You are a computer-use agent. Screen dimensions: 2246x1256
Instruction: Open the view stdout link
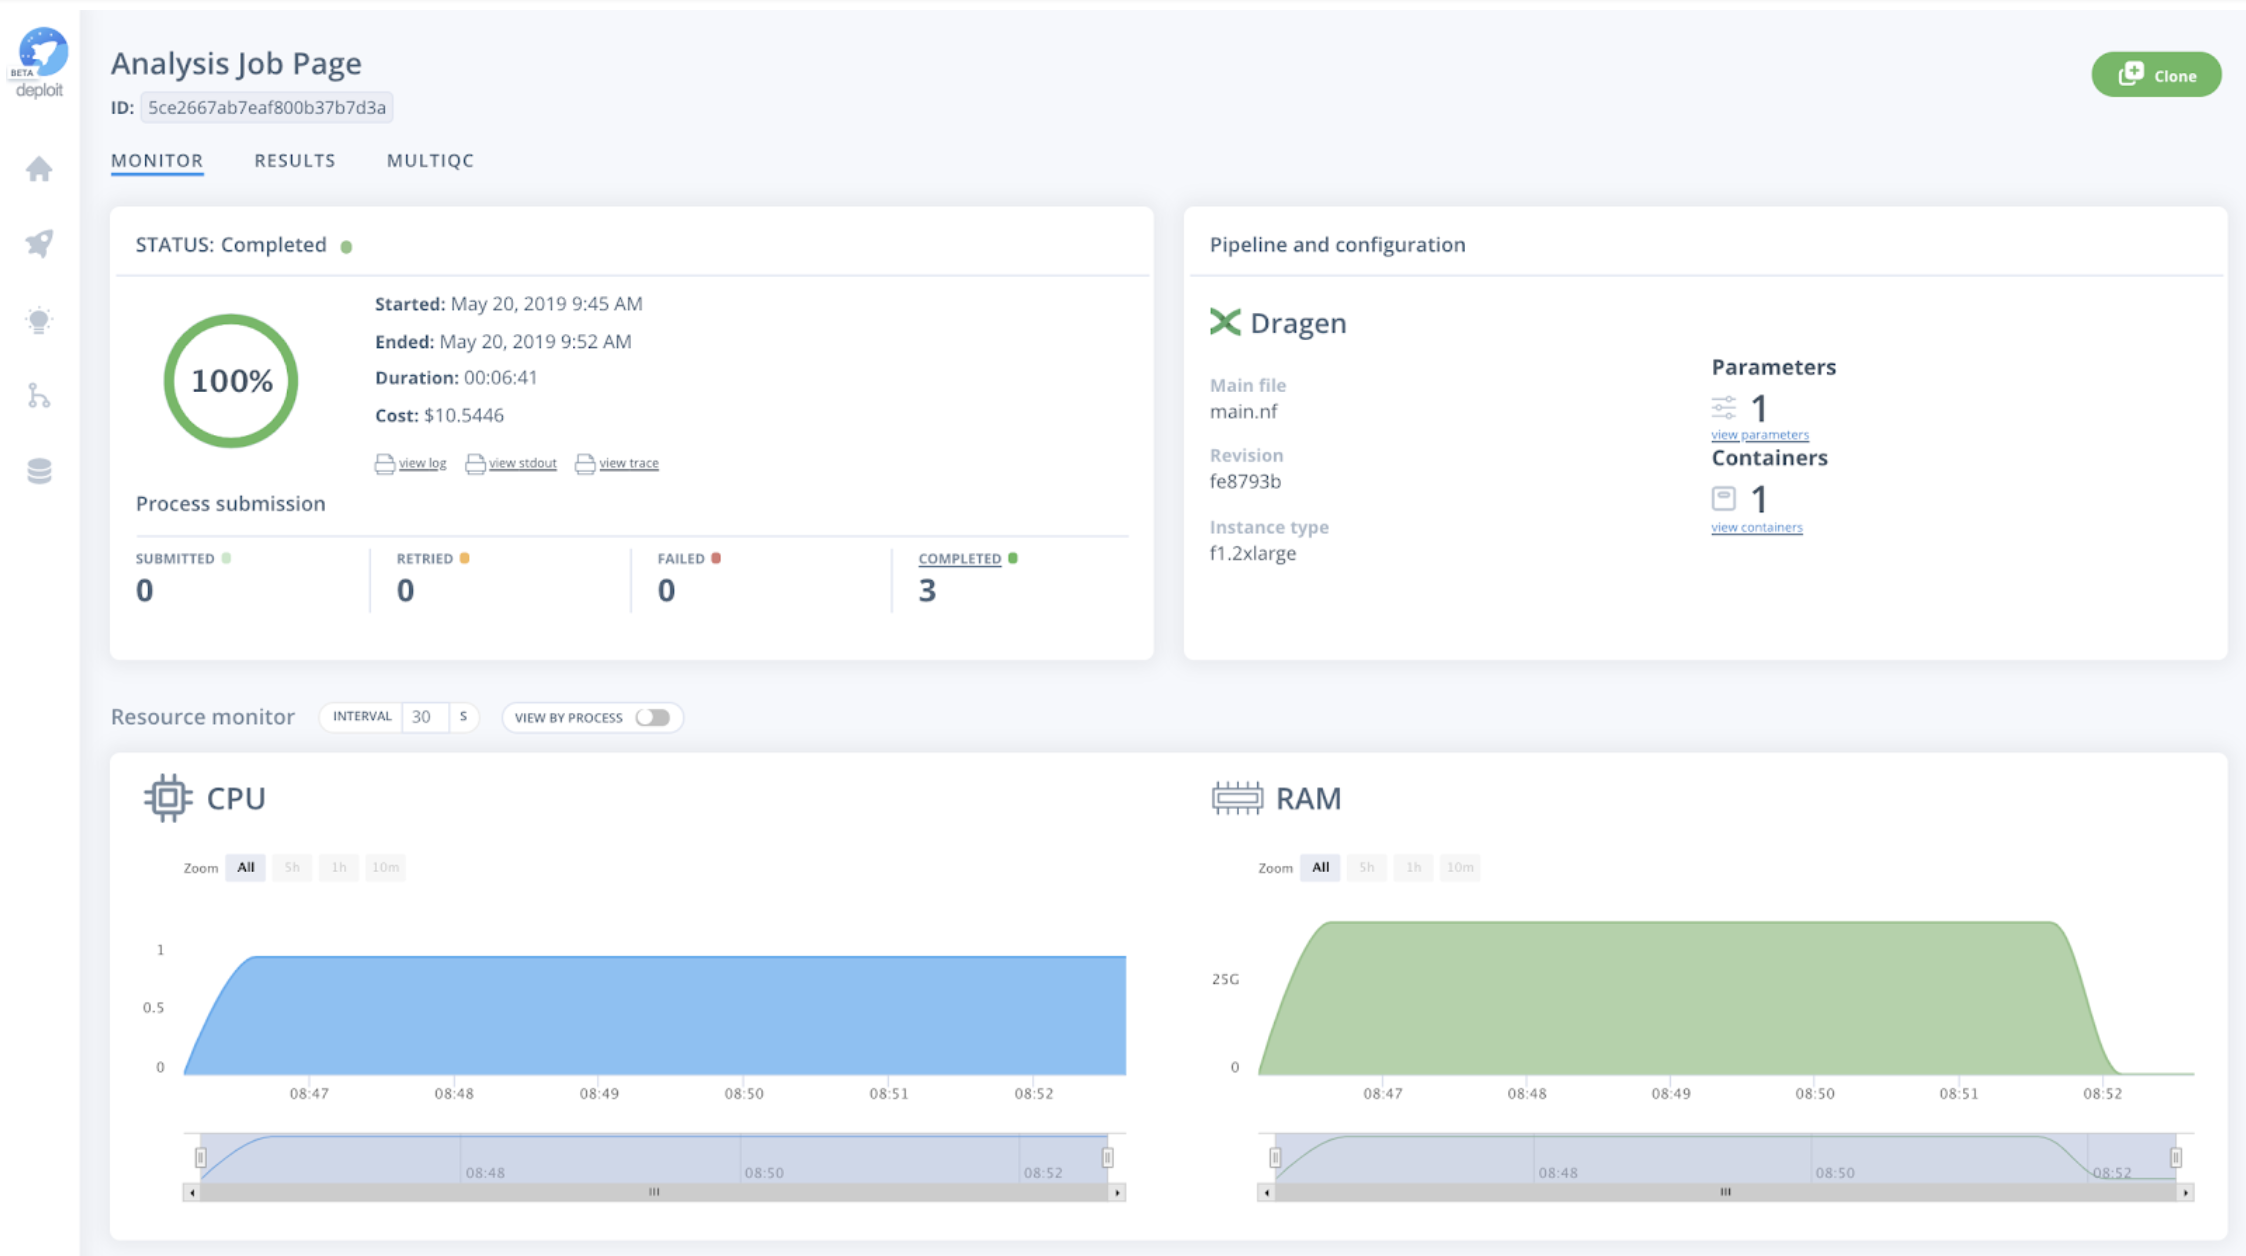coord(522,463)
